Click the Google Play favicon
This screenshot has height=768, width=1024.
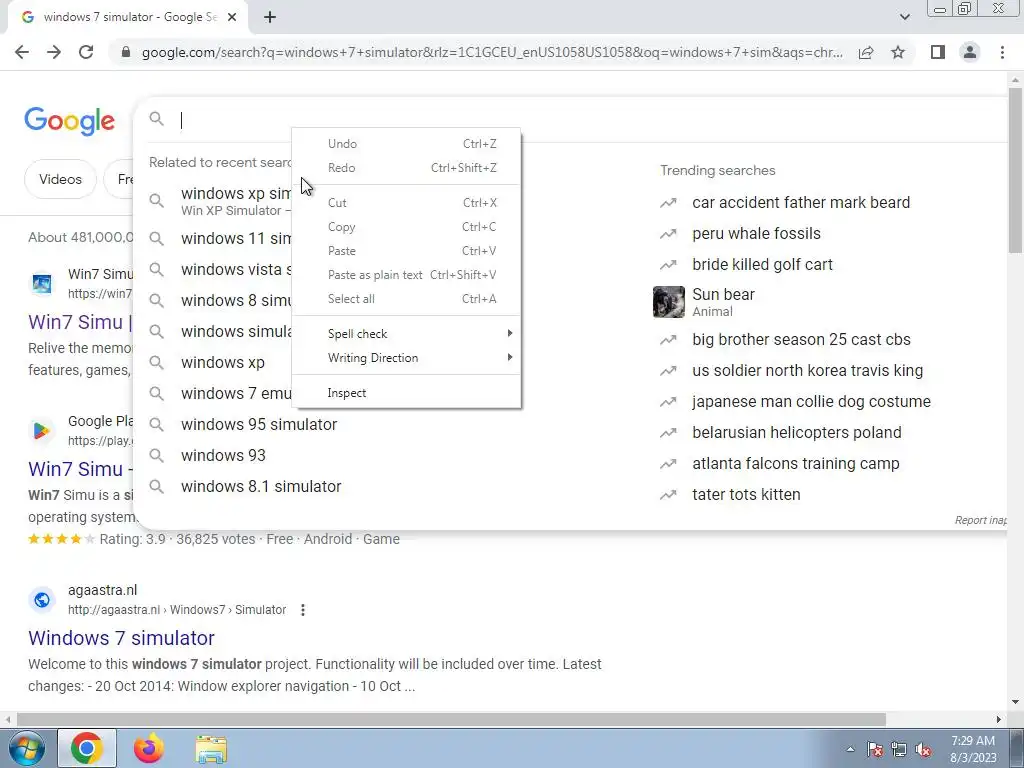point(42,430)
